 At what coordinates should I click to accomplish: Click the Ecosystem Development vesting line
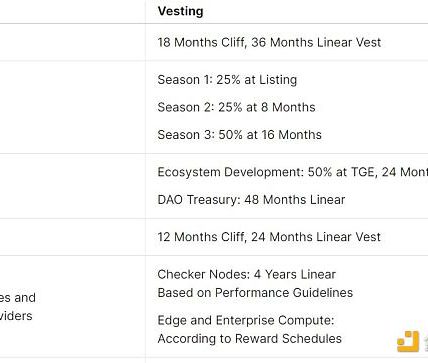[293, 172]
